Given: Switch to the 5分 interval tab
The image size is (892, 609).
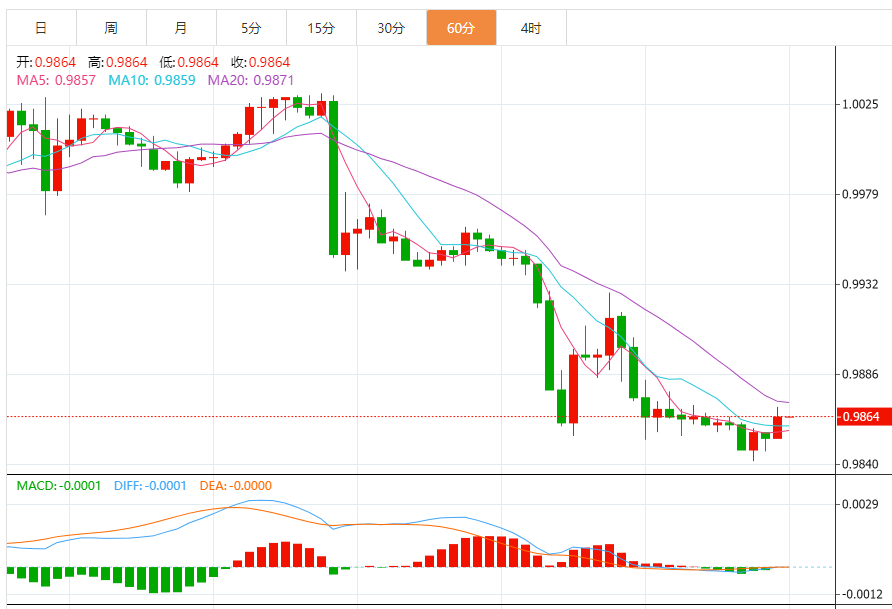Looking at the screenshot, I should [251, 28].
